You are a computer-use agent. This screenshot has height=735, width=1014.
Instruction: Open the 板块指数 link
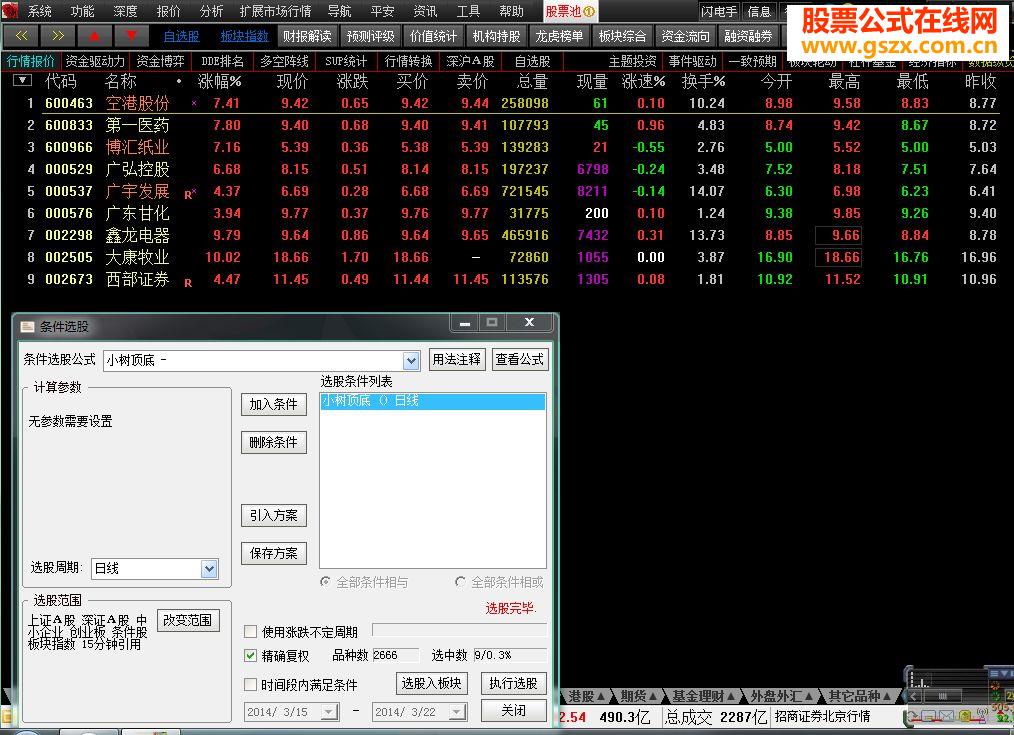[244, 36]
